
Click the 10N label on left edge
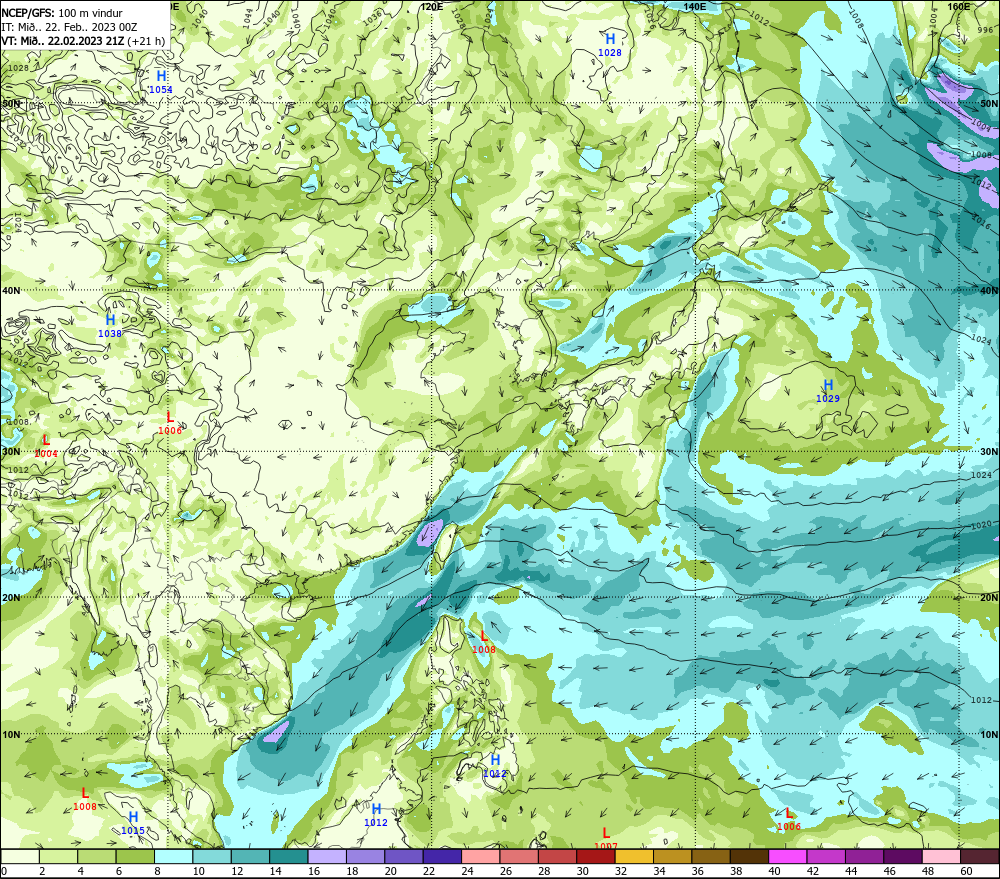(11, 735)
